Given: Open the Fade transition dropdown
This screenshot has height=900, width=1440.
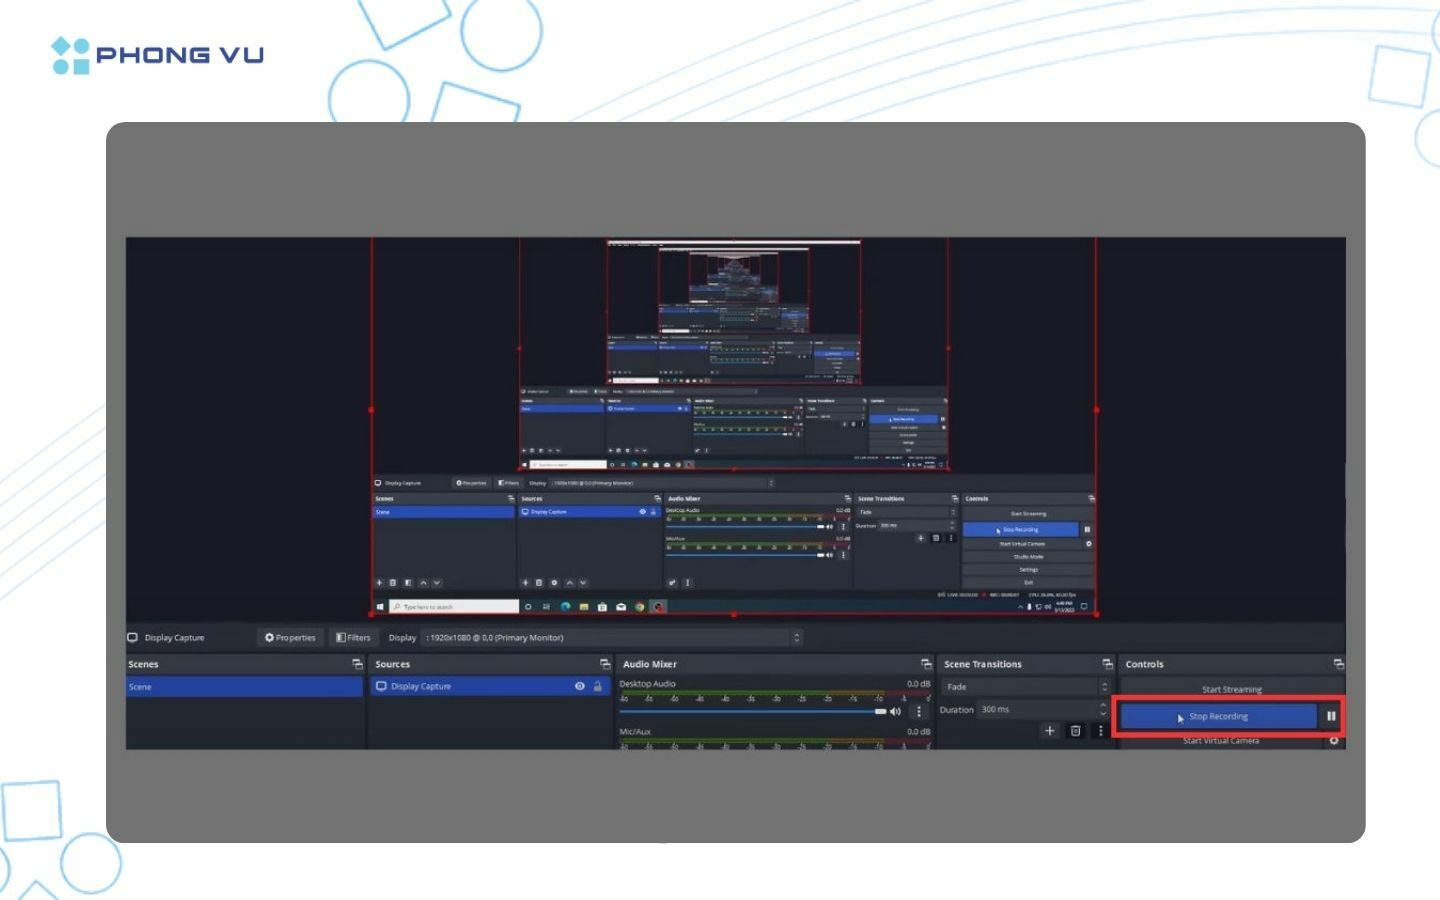Looking at the screenshot, I should point(1026,687).
